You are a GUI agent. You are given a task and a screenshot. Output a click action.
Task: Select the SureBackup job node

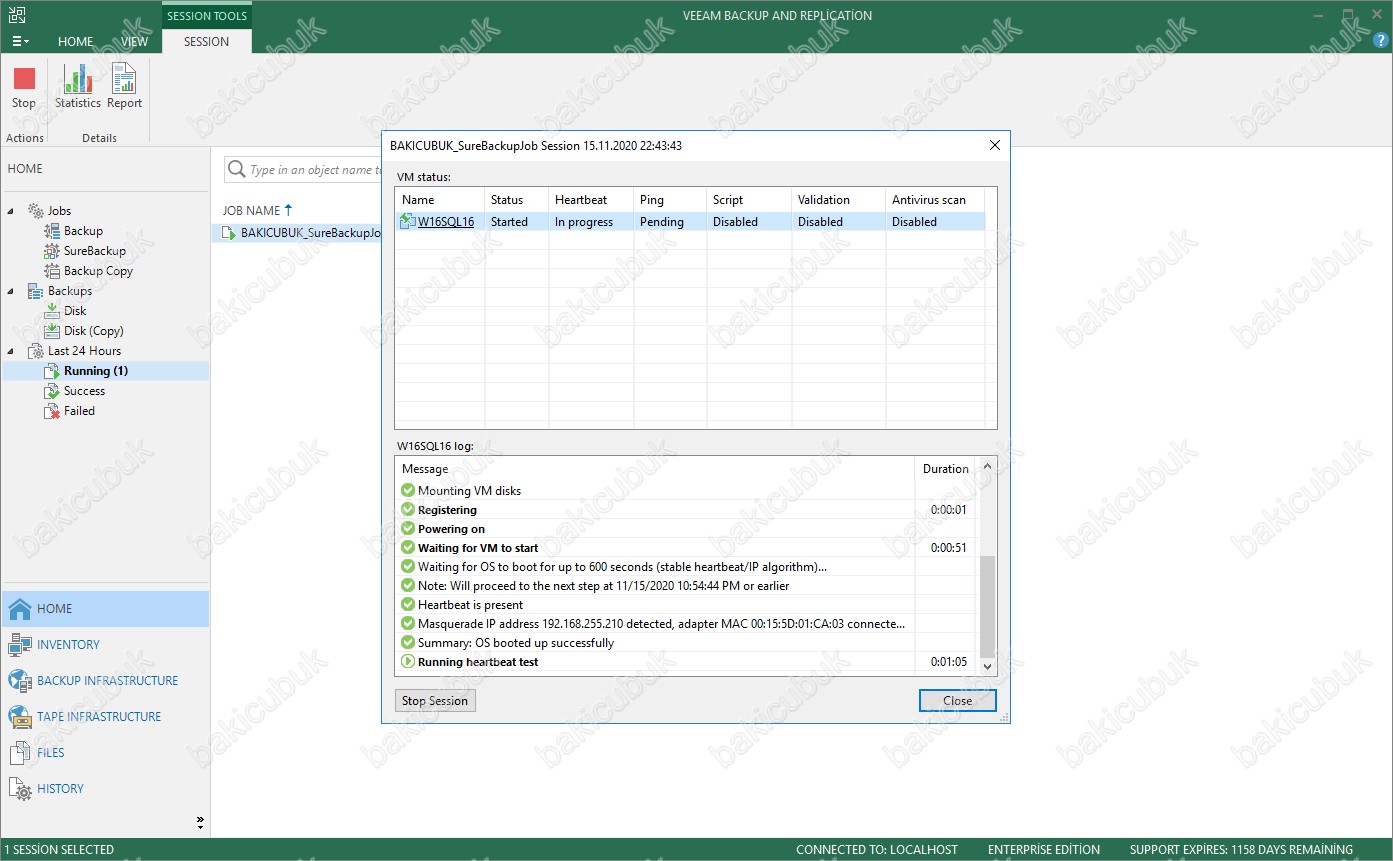pyautogui.click(x=94, y=251)
